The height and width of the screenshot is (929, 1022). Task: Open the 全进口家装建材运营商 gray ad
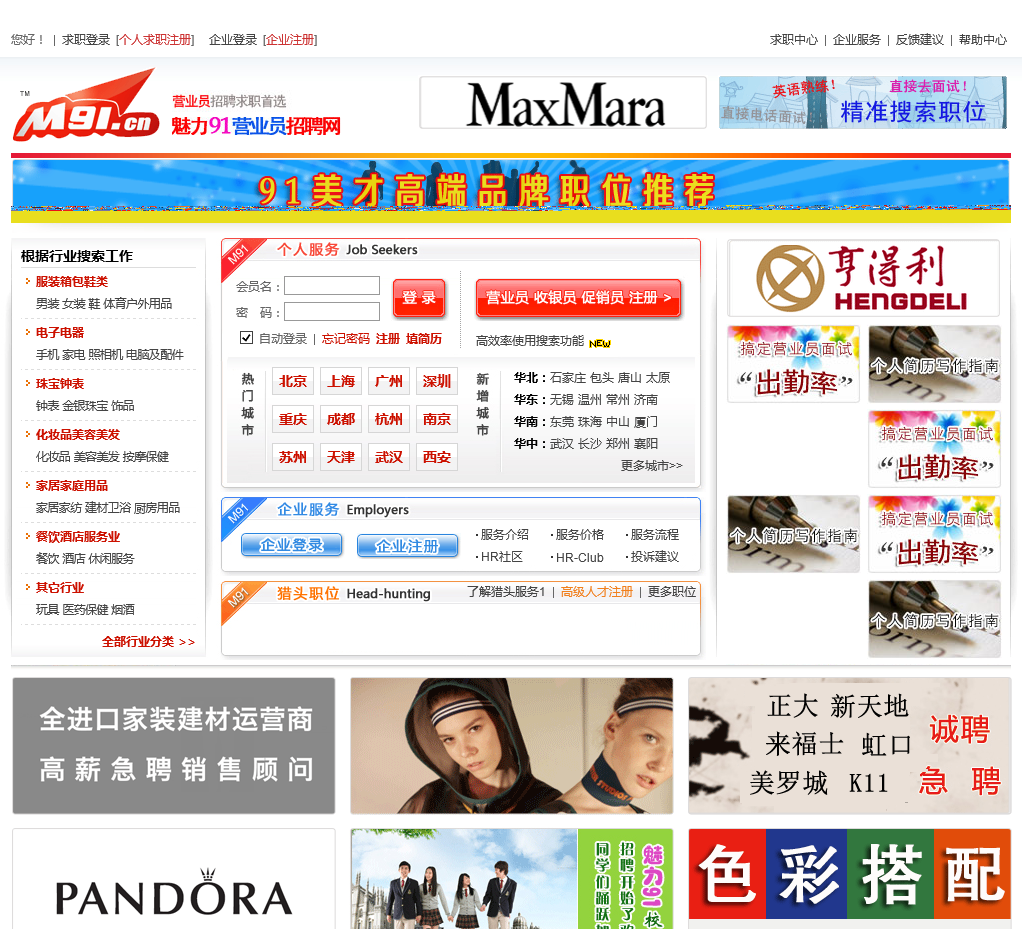point(173,745)
